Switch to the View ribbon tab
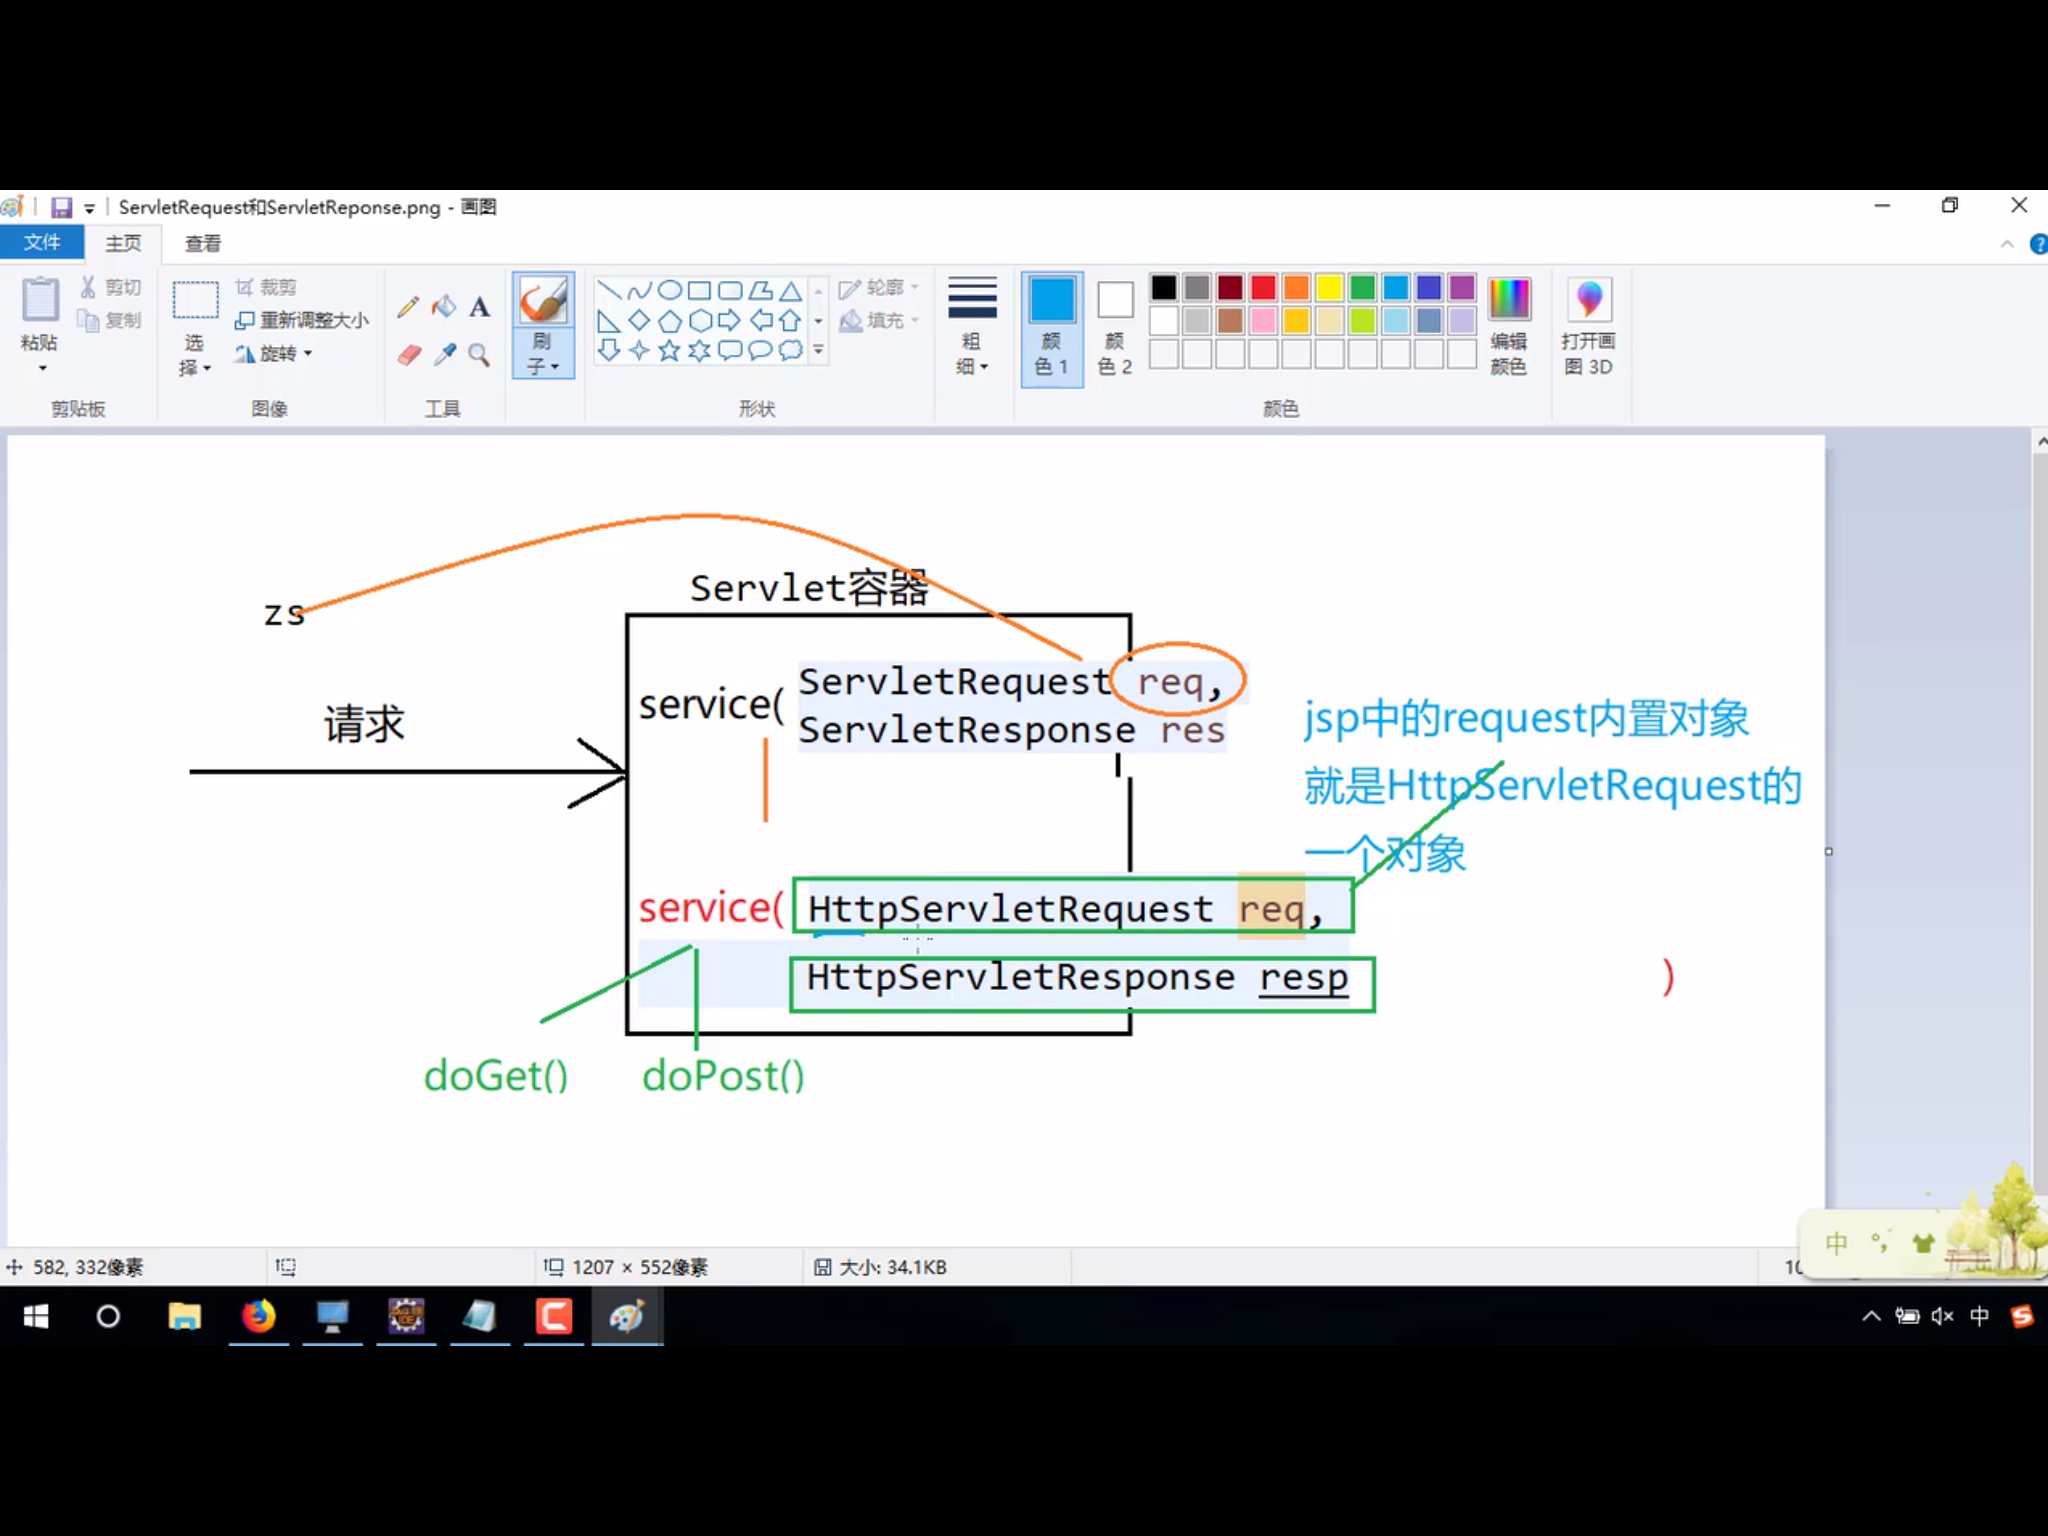 point(203,243)
